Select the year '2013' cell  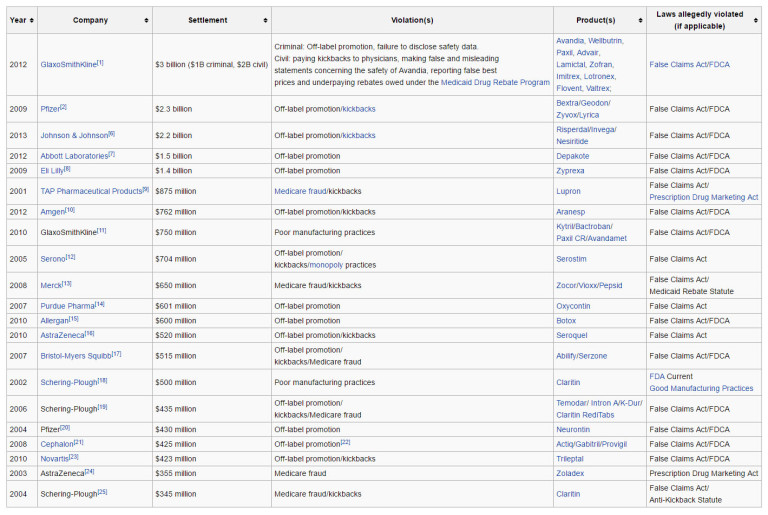22,135
